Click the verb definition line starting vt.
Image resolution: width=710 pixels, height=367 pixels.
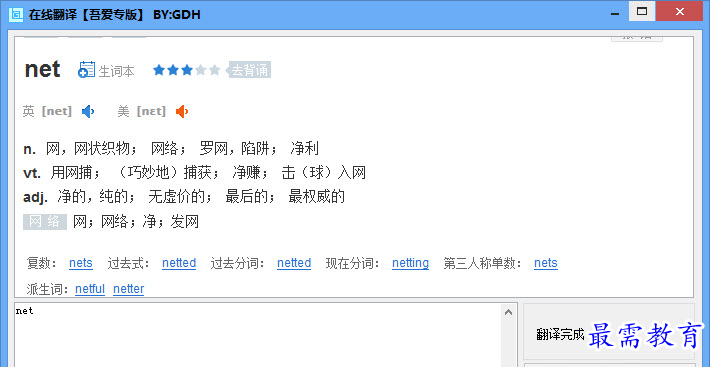tap(195, 172)
